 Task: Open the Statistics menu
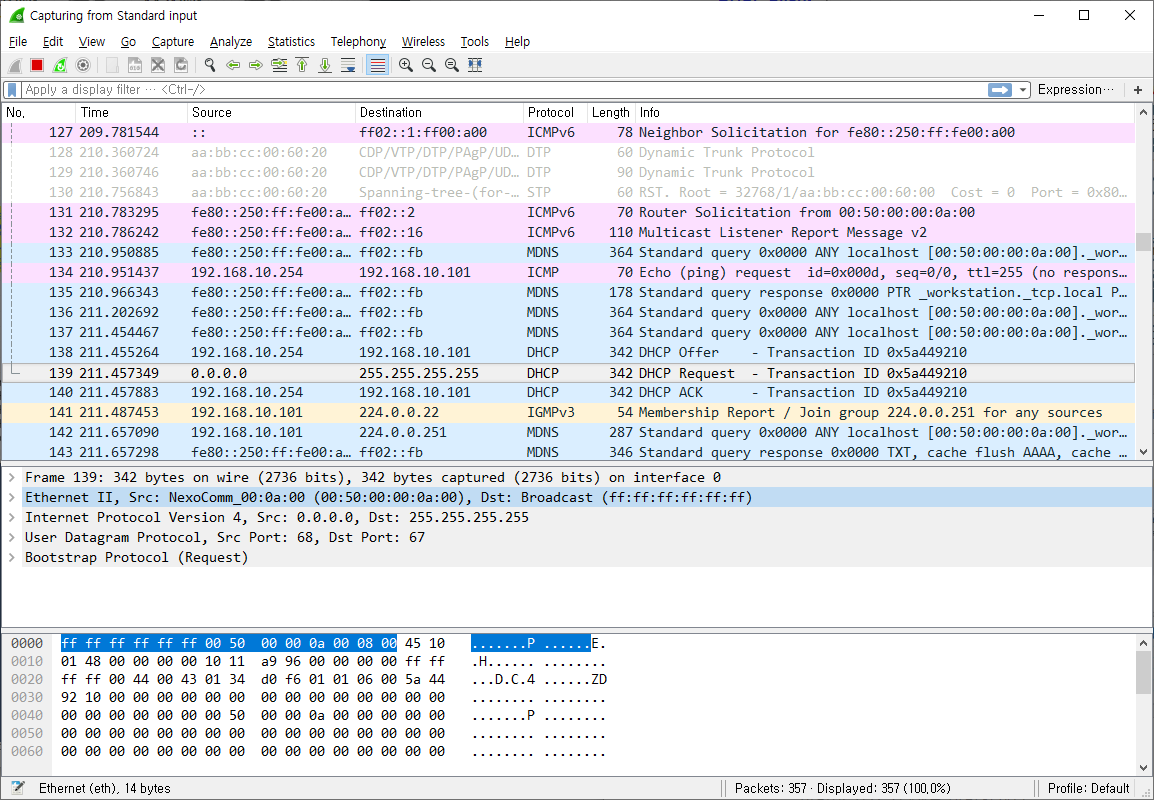click(291, 42)
